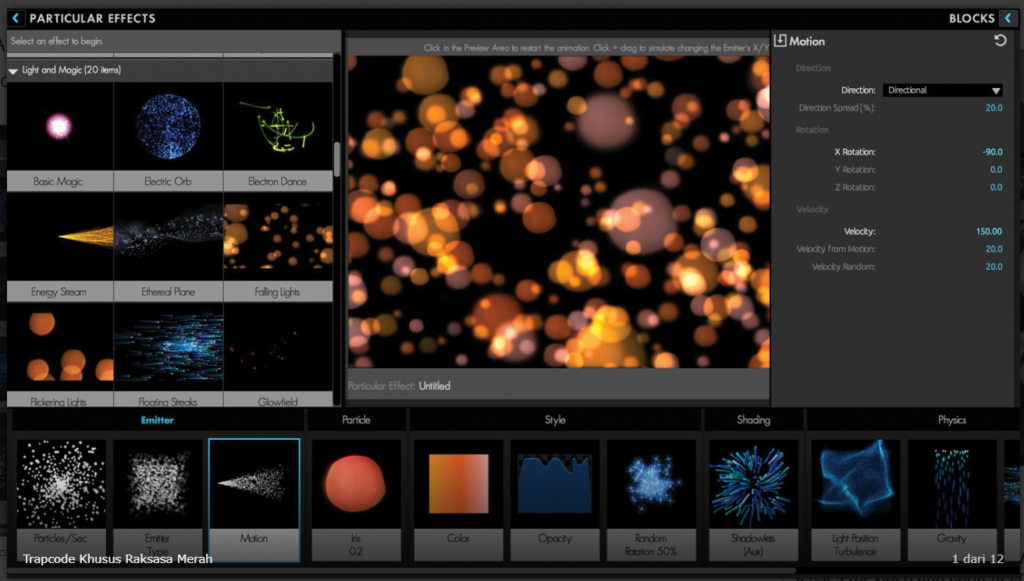The width and height of the screenshot is (1024, 581).
Task: Select the Gravity physics block
Action: 952,499
